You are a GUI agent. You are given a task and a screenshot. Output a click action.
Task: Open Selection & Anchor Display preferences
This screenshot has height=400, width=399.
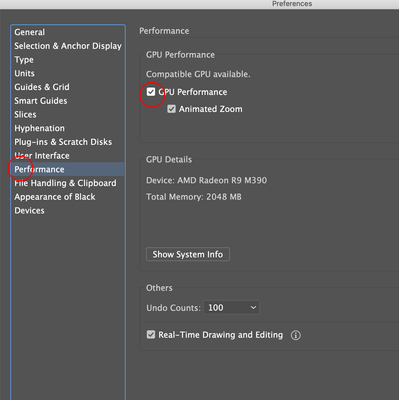tap(68, 46)
